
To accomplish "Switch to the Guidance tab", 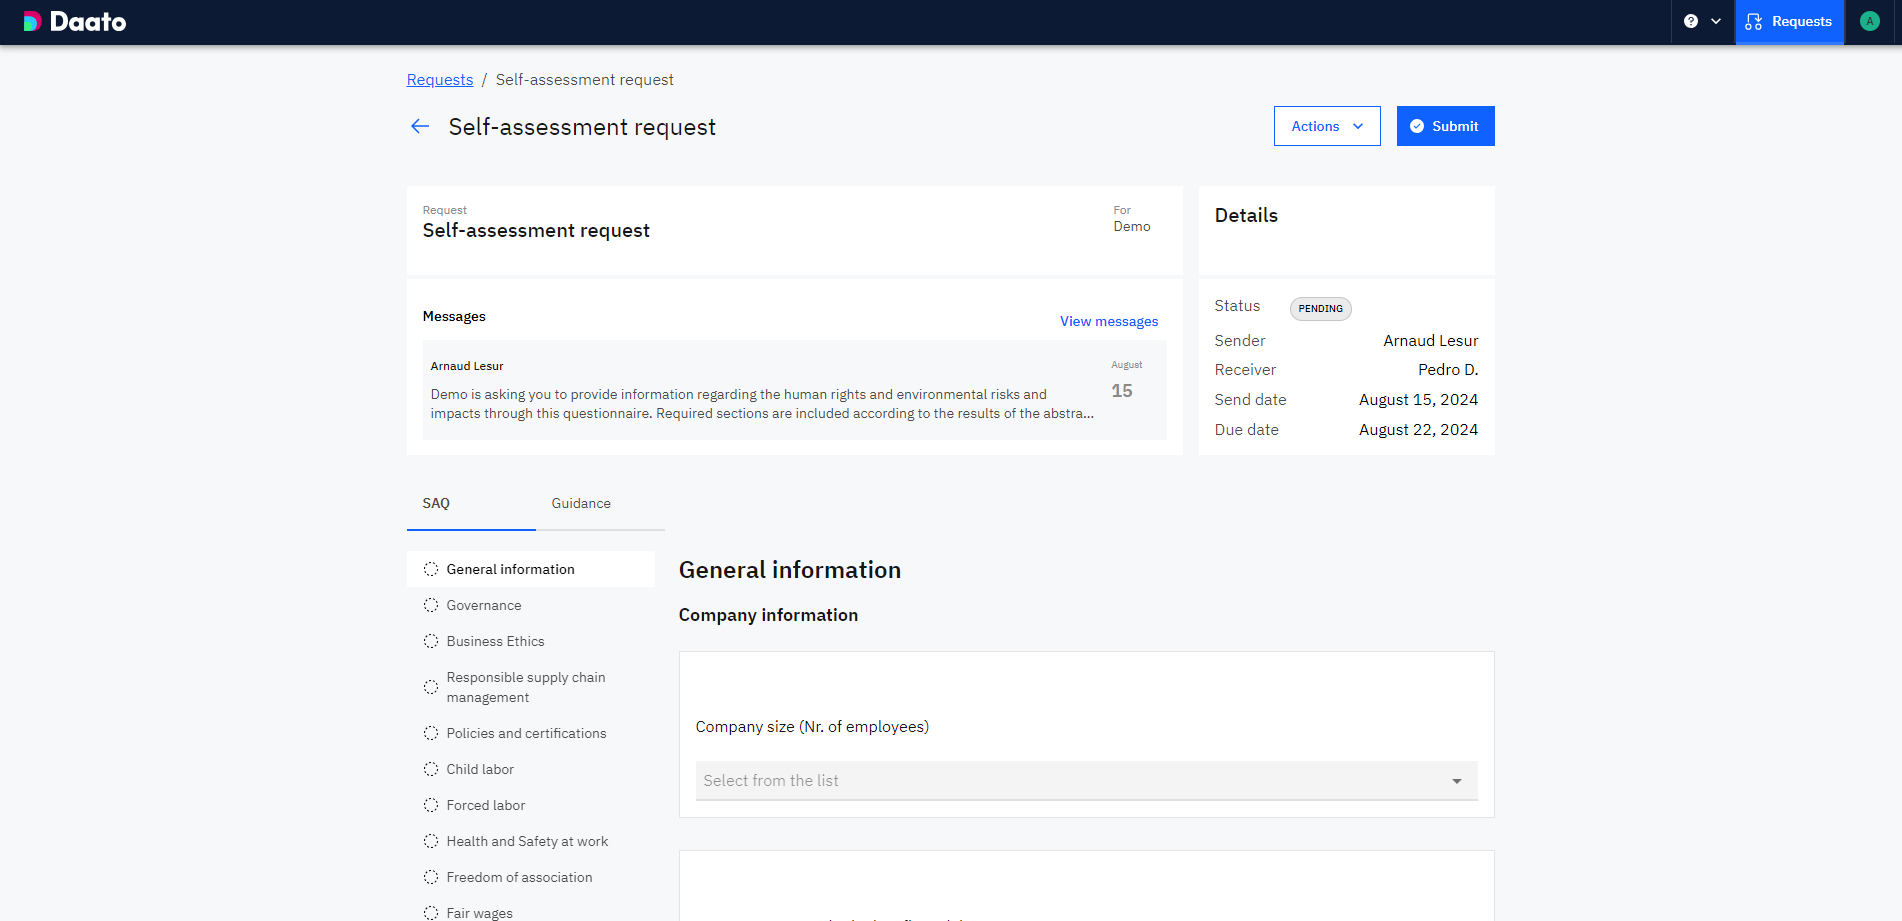I will click(581, 503).
